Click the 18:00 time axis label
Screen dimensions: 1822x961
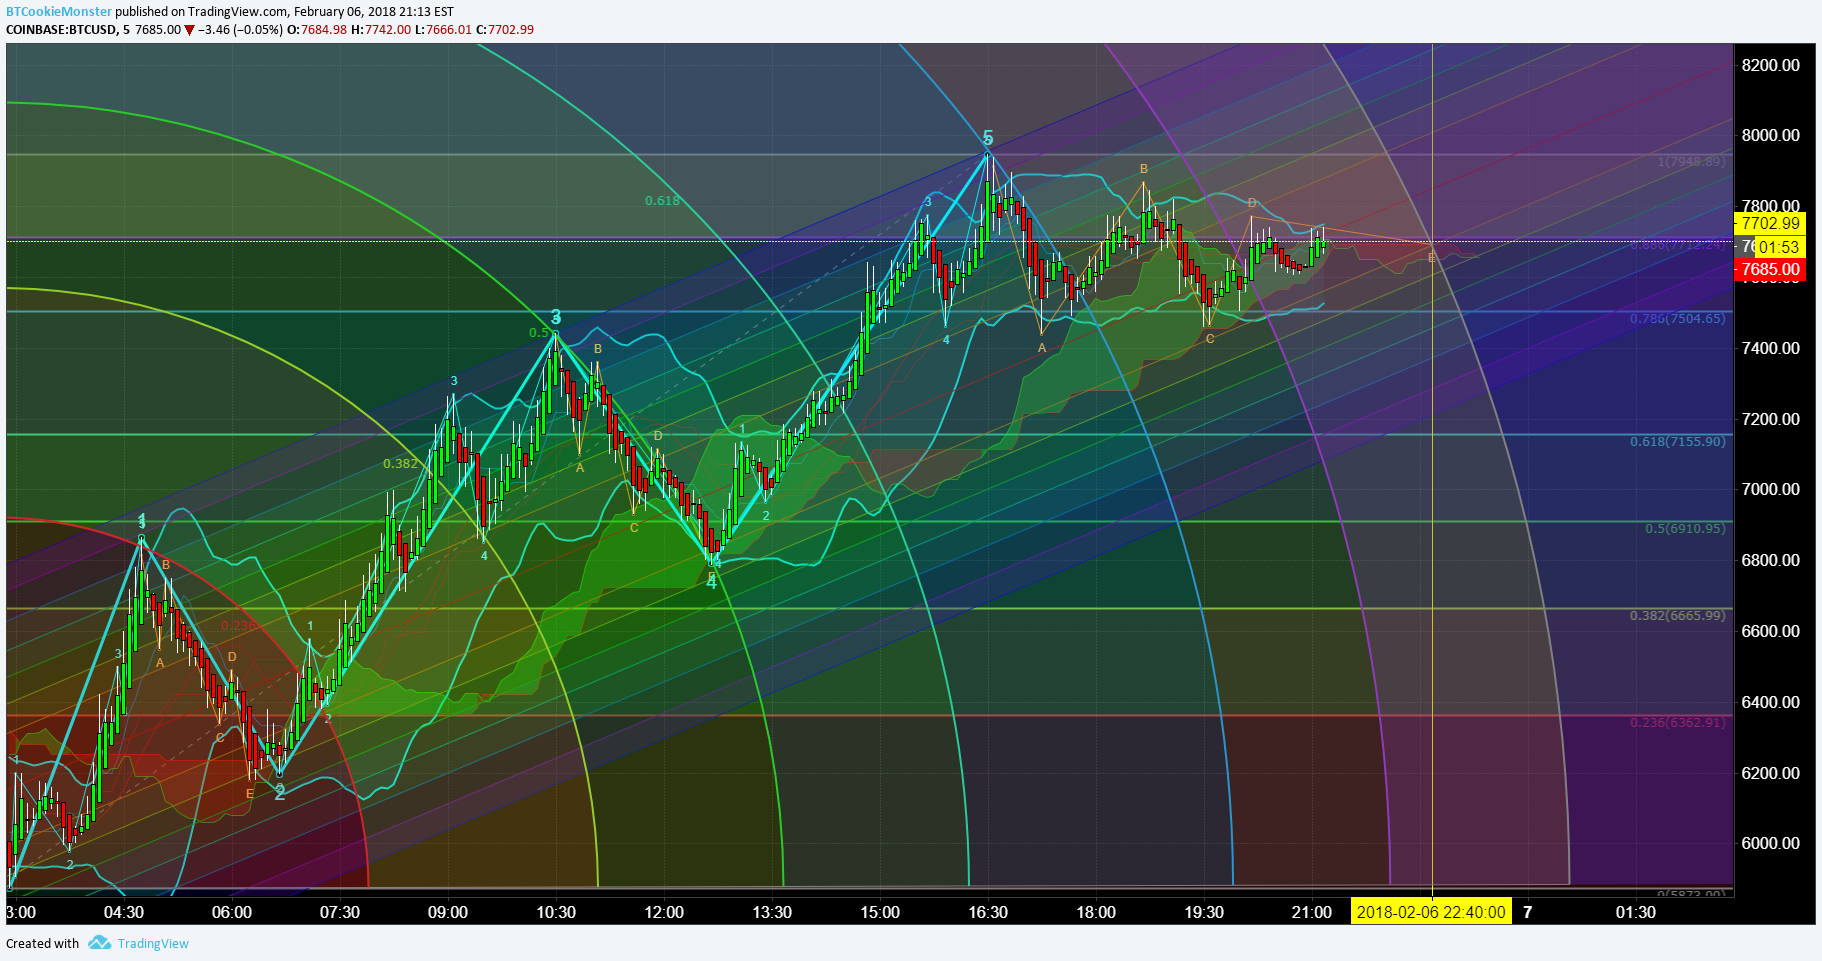[1096, 912]
